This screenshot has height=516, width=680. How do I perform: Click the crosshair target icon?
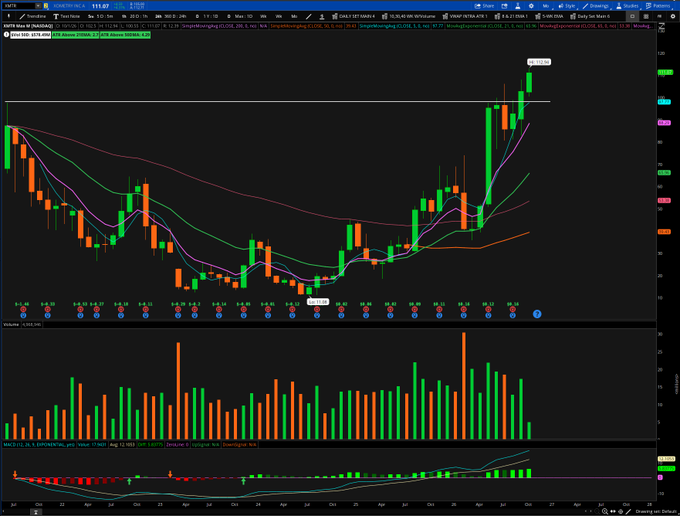point(621,512)
